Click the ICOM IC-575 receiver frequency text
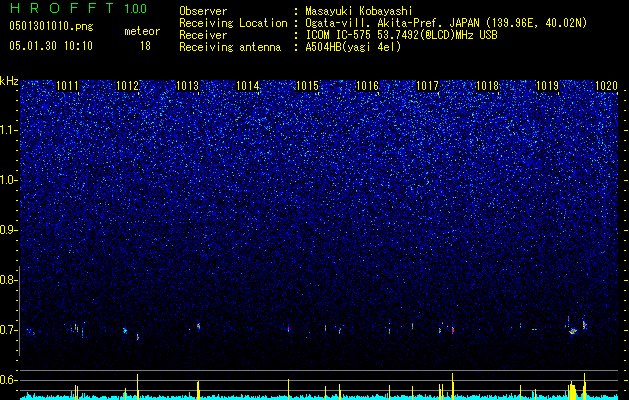Viewport: 629px width, 400px height. 401,35
